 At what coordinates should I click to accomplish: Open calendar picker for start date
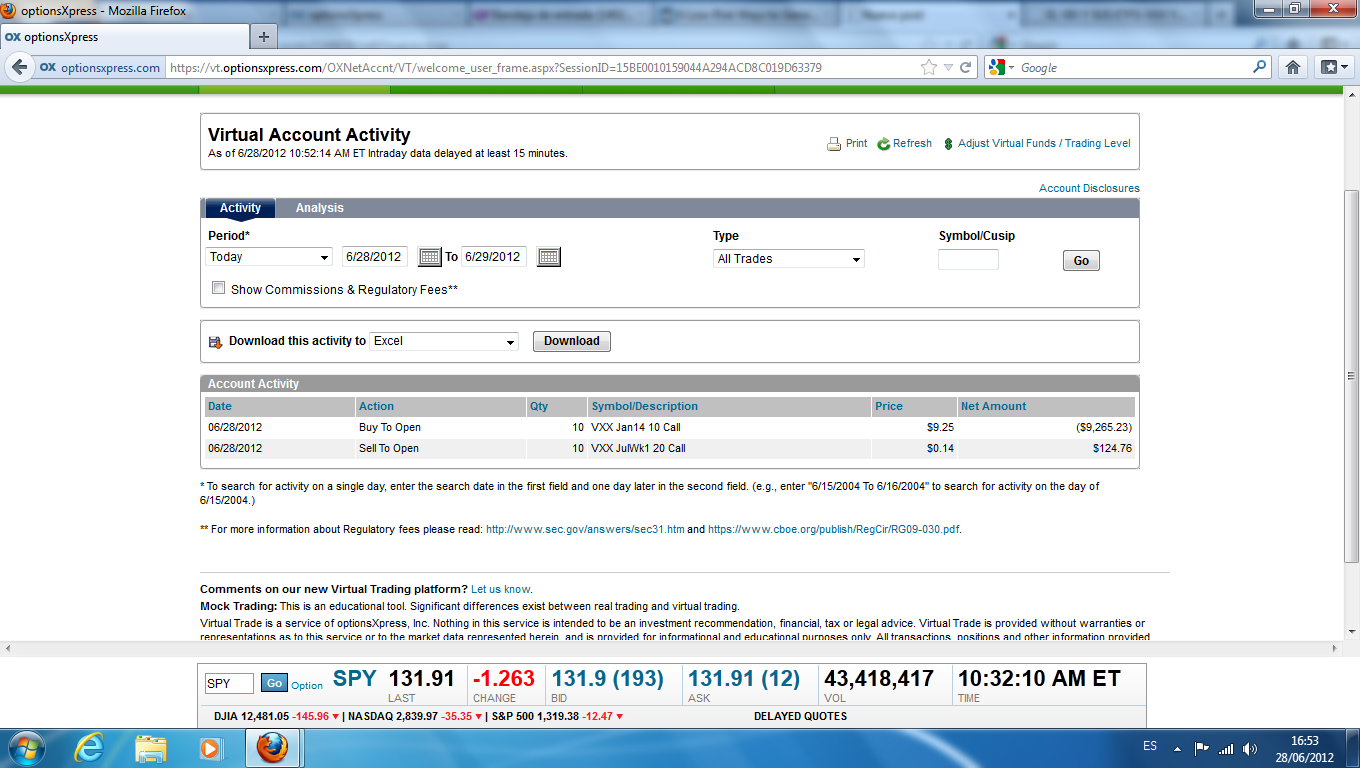pyautogui.click(x=429, y=257)
